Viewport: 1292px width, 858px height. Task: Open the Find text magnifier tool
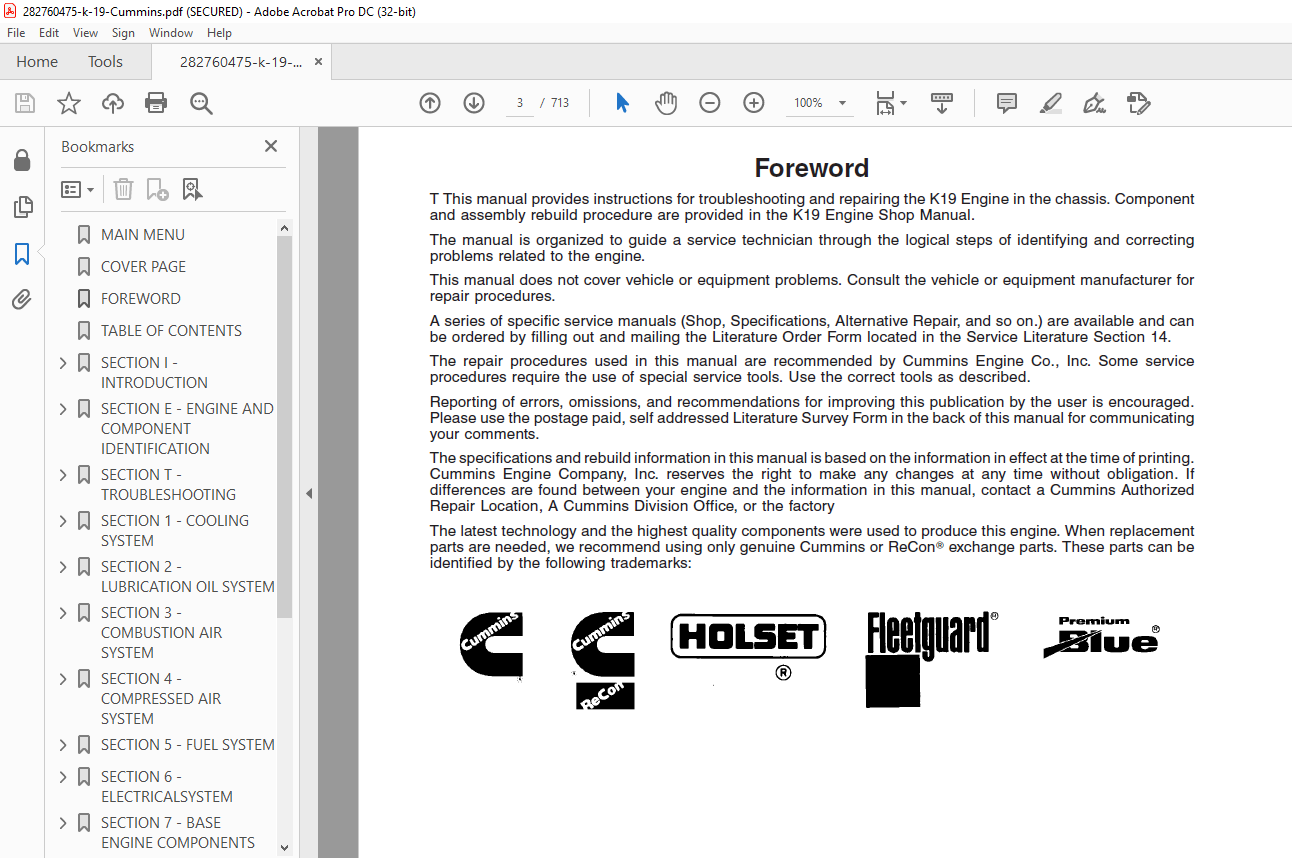tap(202, 103)
